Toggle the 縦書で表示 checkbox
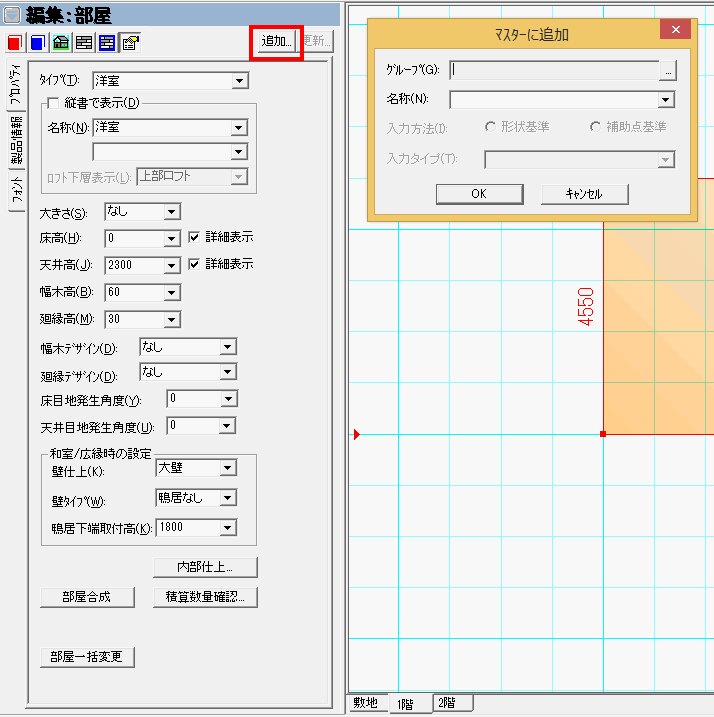714x717 pixels. click(54, 103)
